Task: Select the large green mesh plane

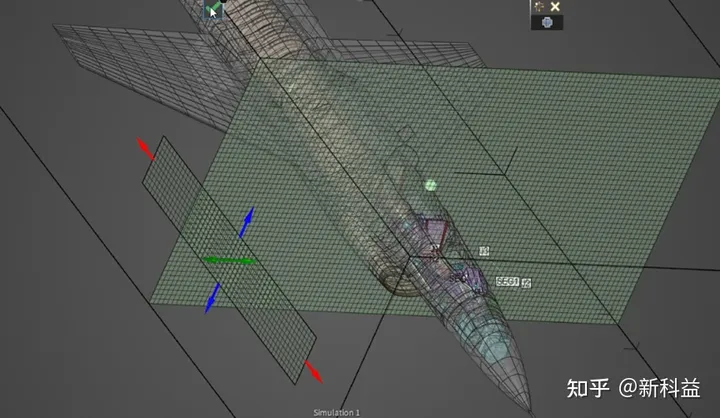Action: [x=560, y=150]
